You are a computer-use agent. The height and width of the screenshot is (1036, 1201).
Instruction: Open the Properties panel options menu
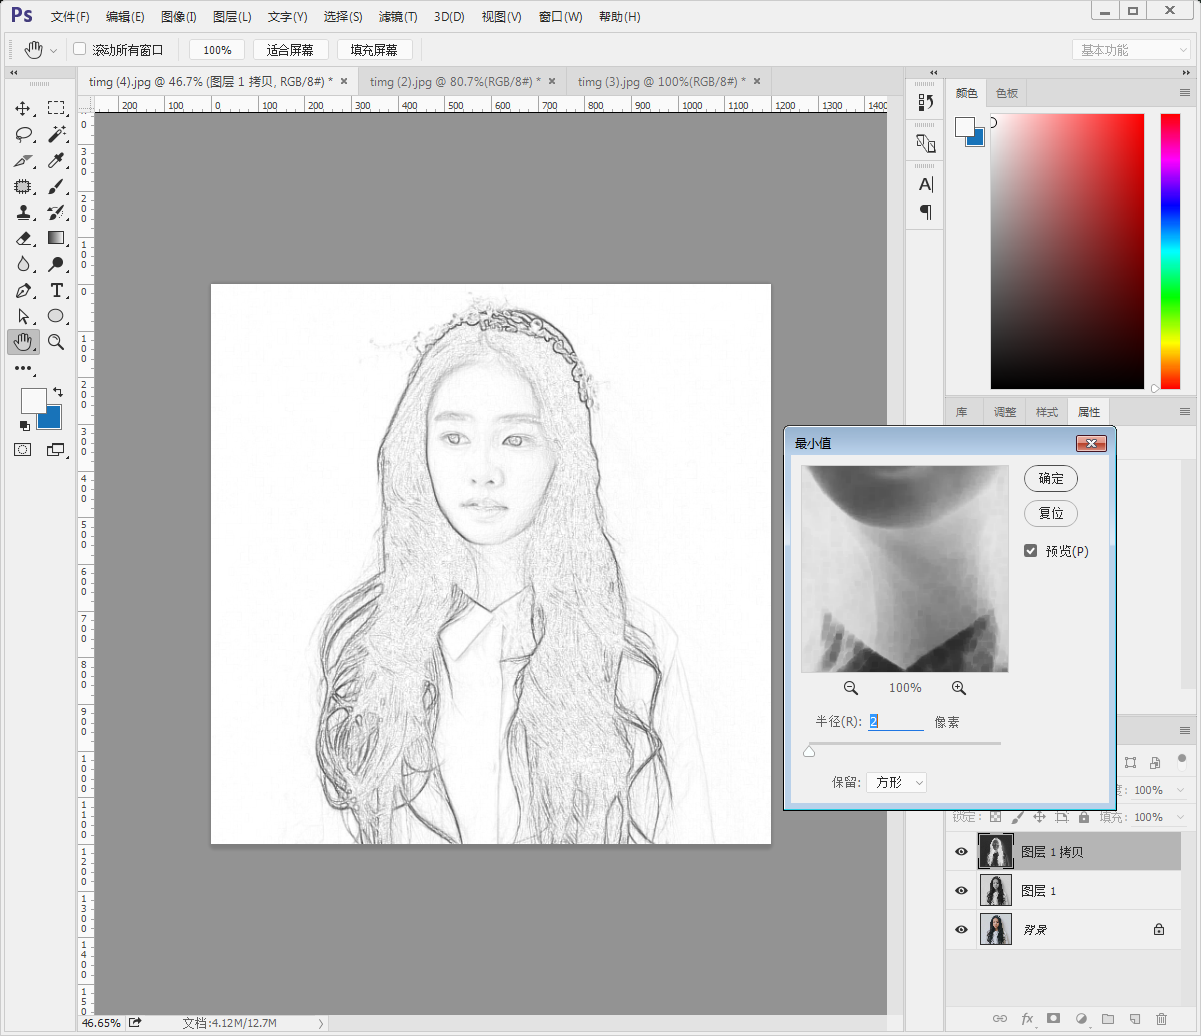pyautogui.click(x=1184, y=411)
